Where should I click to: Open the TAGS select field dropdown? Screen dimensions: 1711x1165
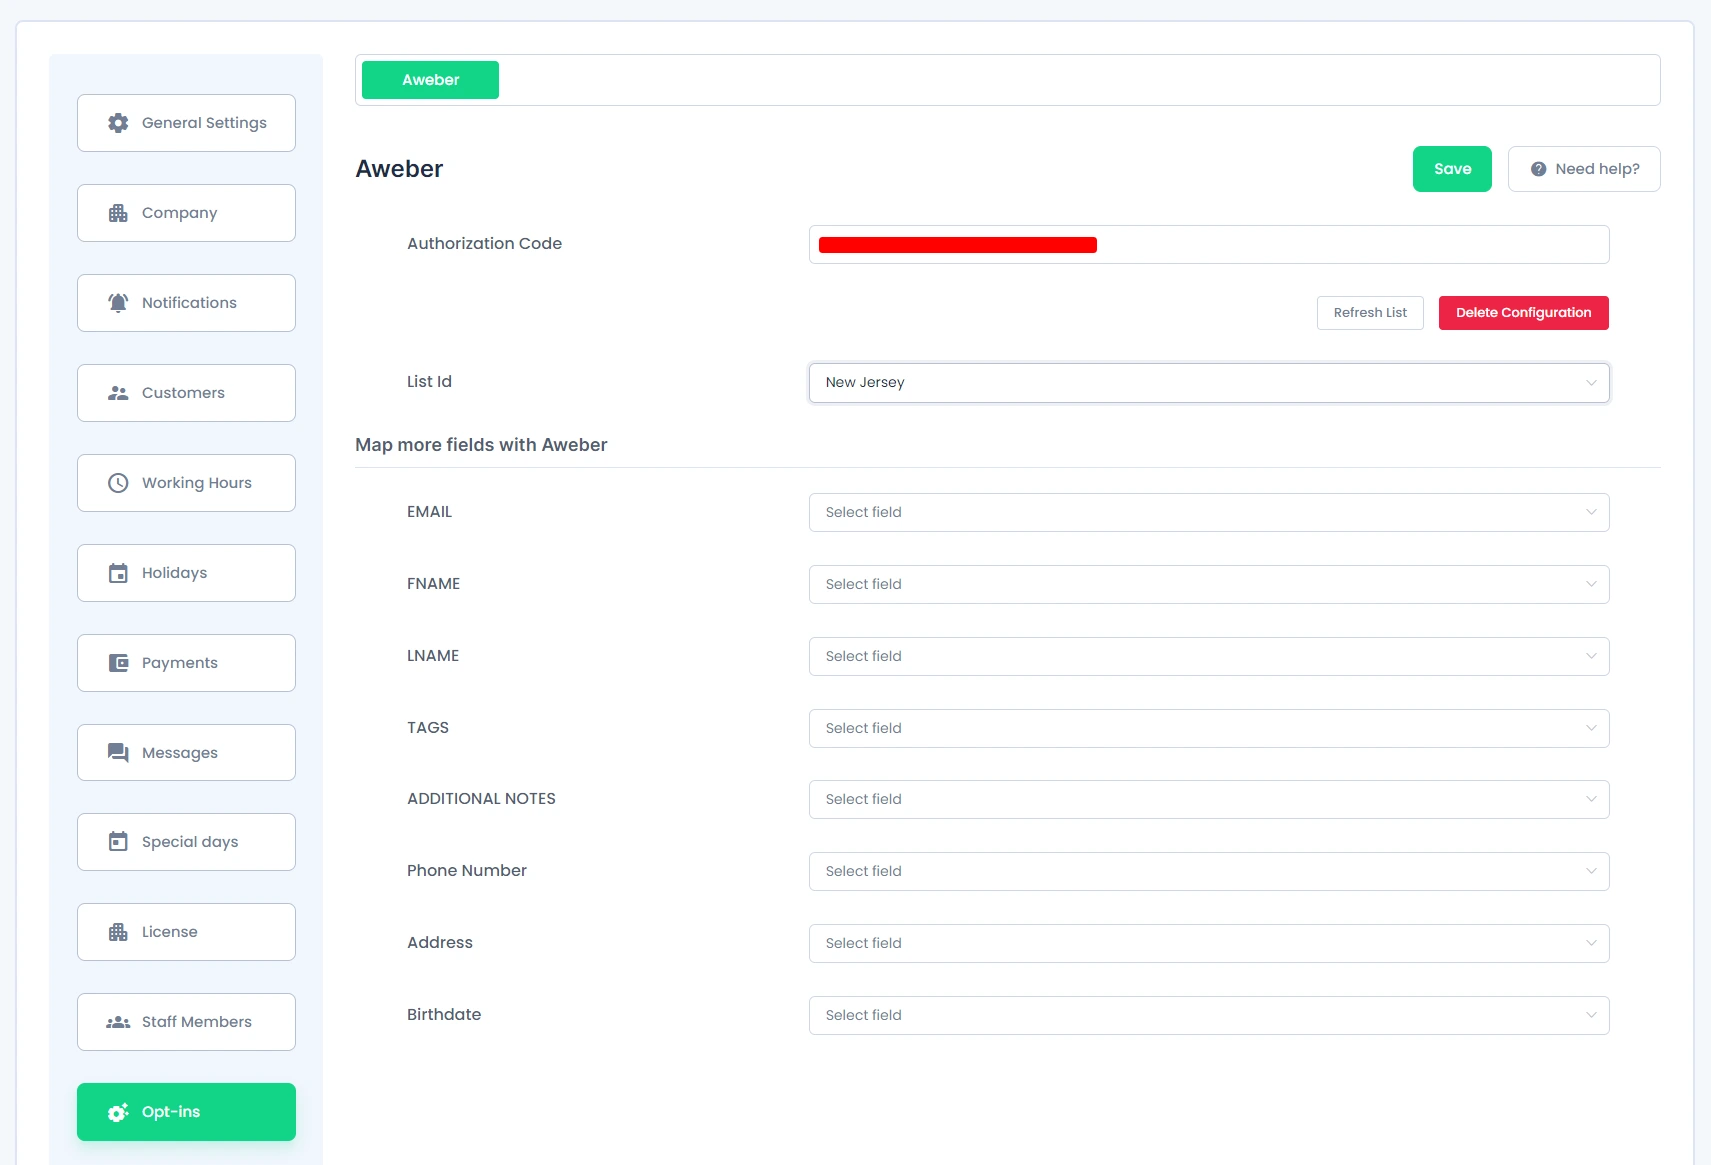[1208, 728]
